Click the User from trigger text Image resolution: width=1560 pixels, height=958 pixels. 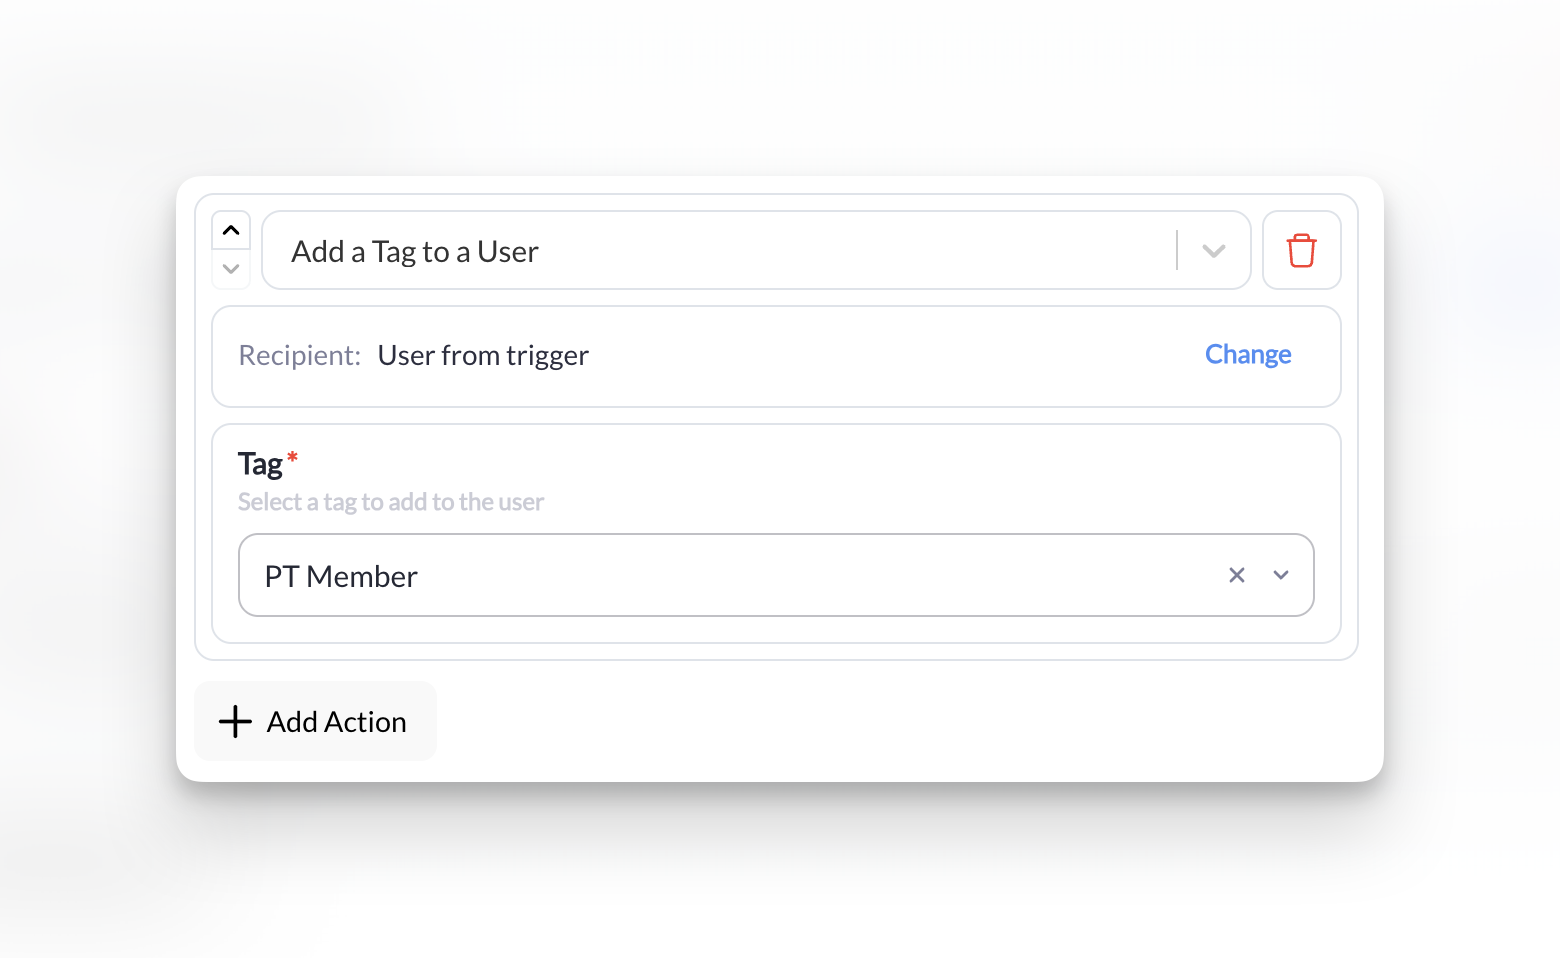pos(483,355)
